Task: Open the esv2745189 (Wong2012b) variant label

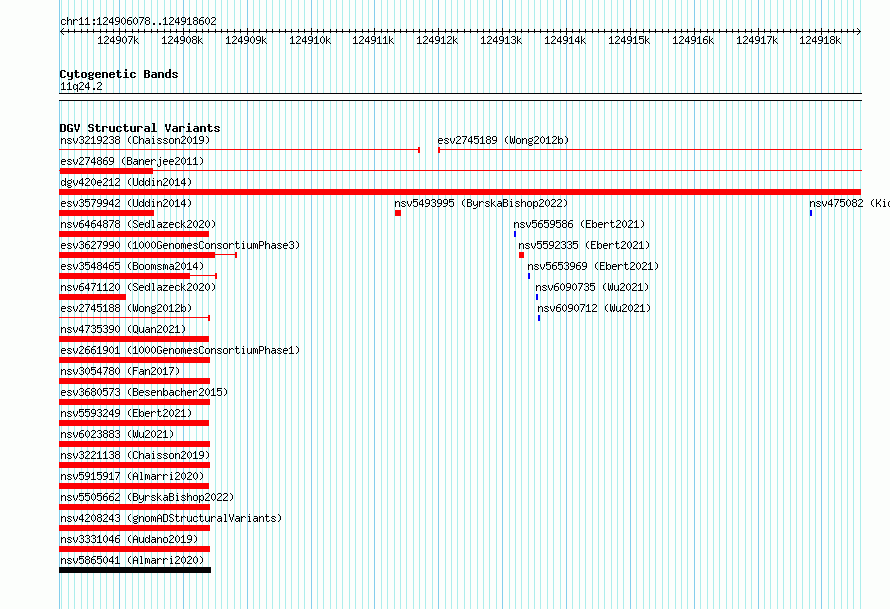Action: 503,140
